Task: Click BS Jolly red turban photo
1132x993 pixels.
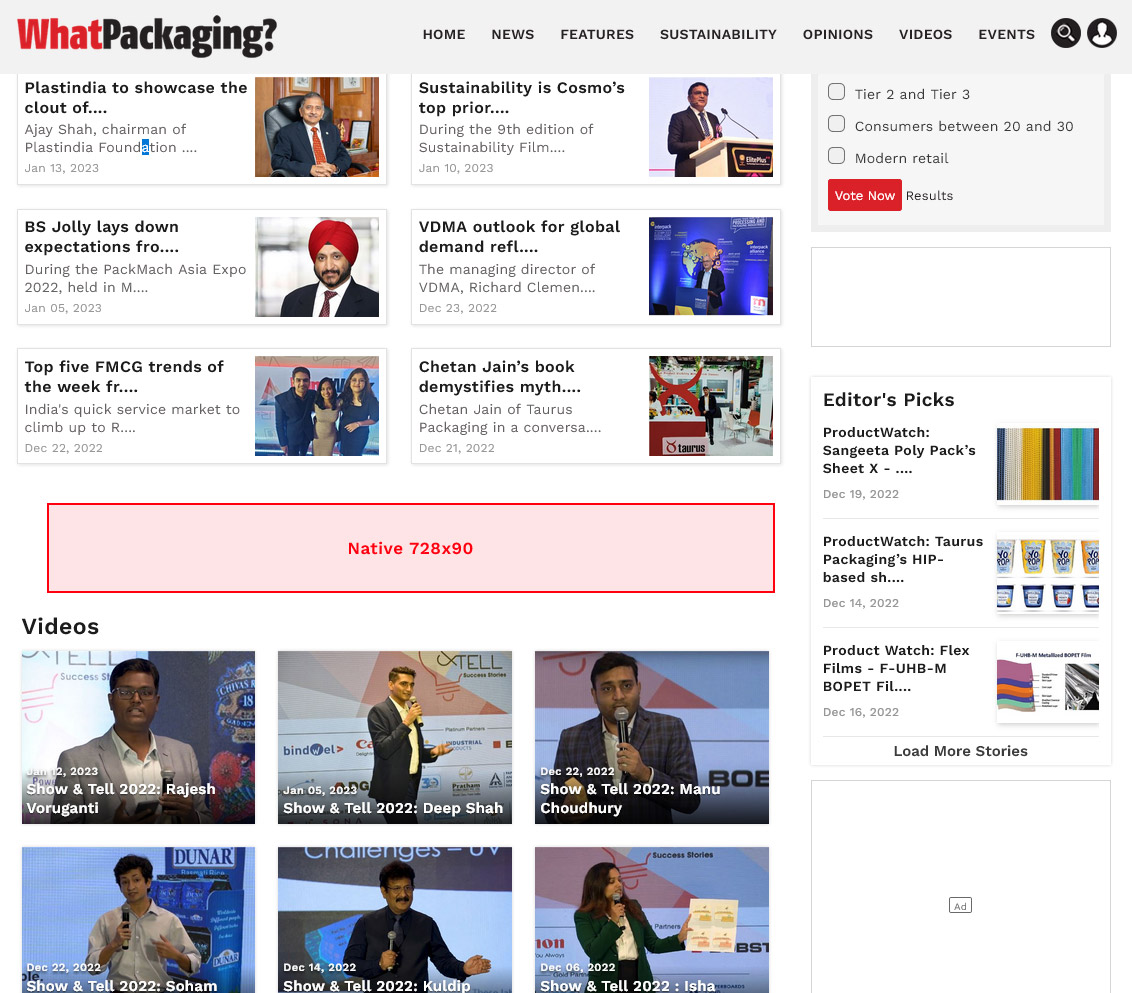Action: (x=317, y=266)
